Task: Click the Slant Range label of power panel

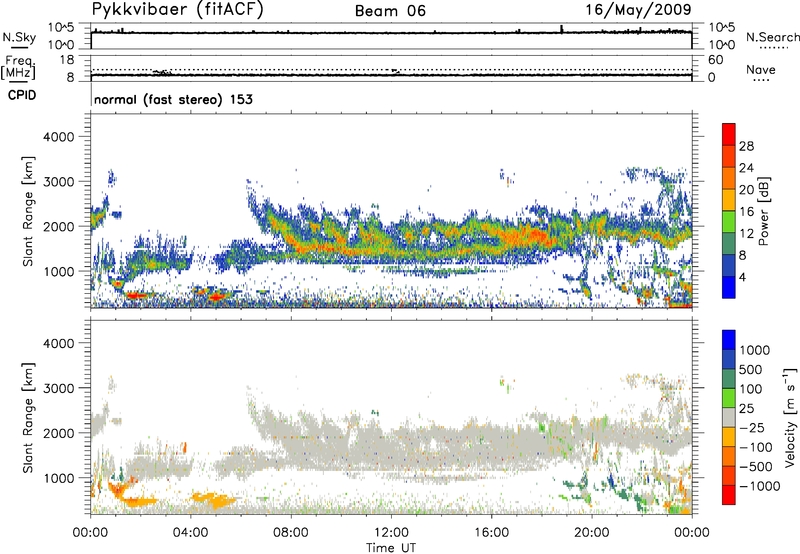Action: point(28,211)
